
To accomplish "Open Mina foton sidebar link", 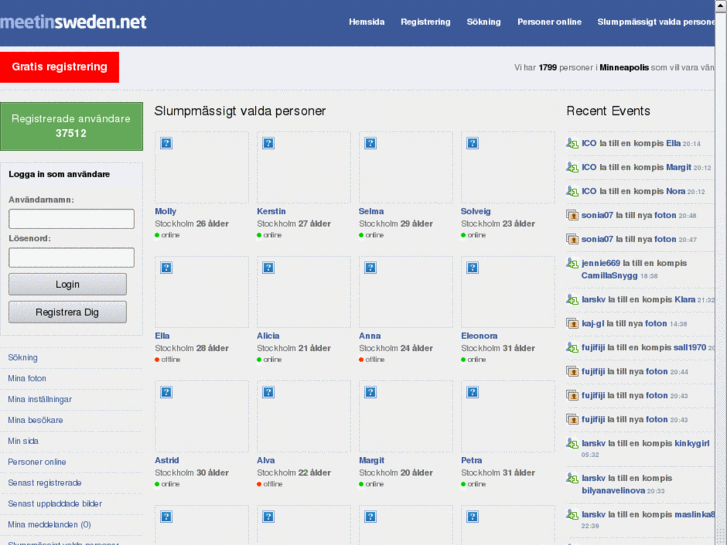I will 27,378.
